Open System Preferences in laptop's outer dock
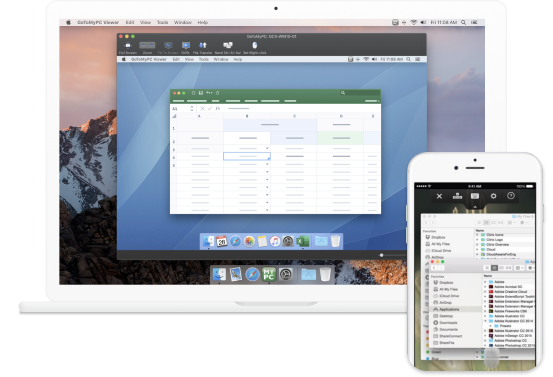 click(286, 274)
